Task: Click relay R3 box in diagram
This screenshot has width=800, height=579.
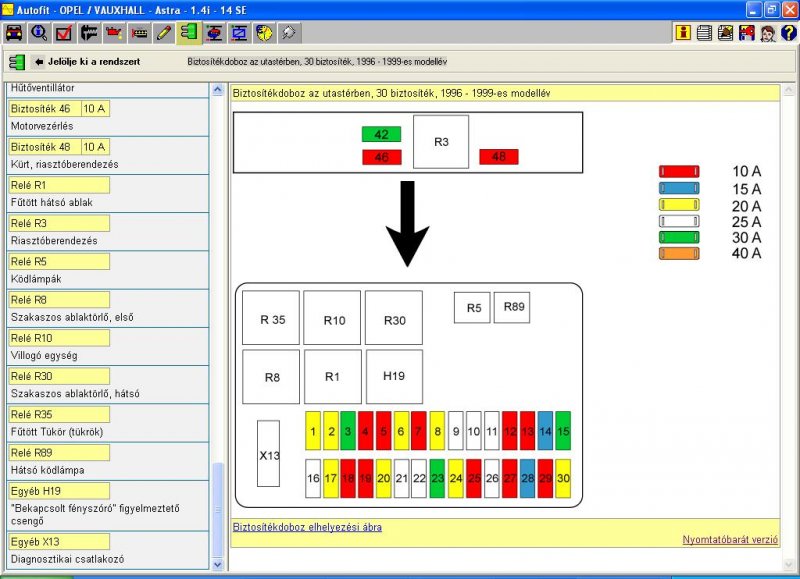Action: click(x=441, y=142)
